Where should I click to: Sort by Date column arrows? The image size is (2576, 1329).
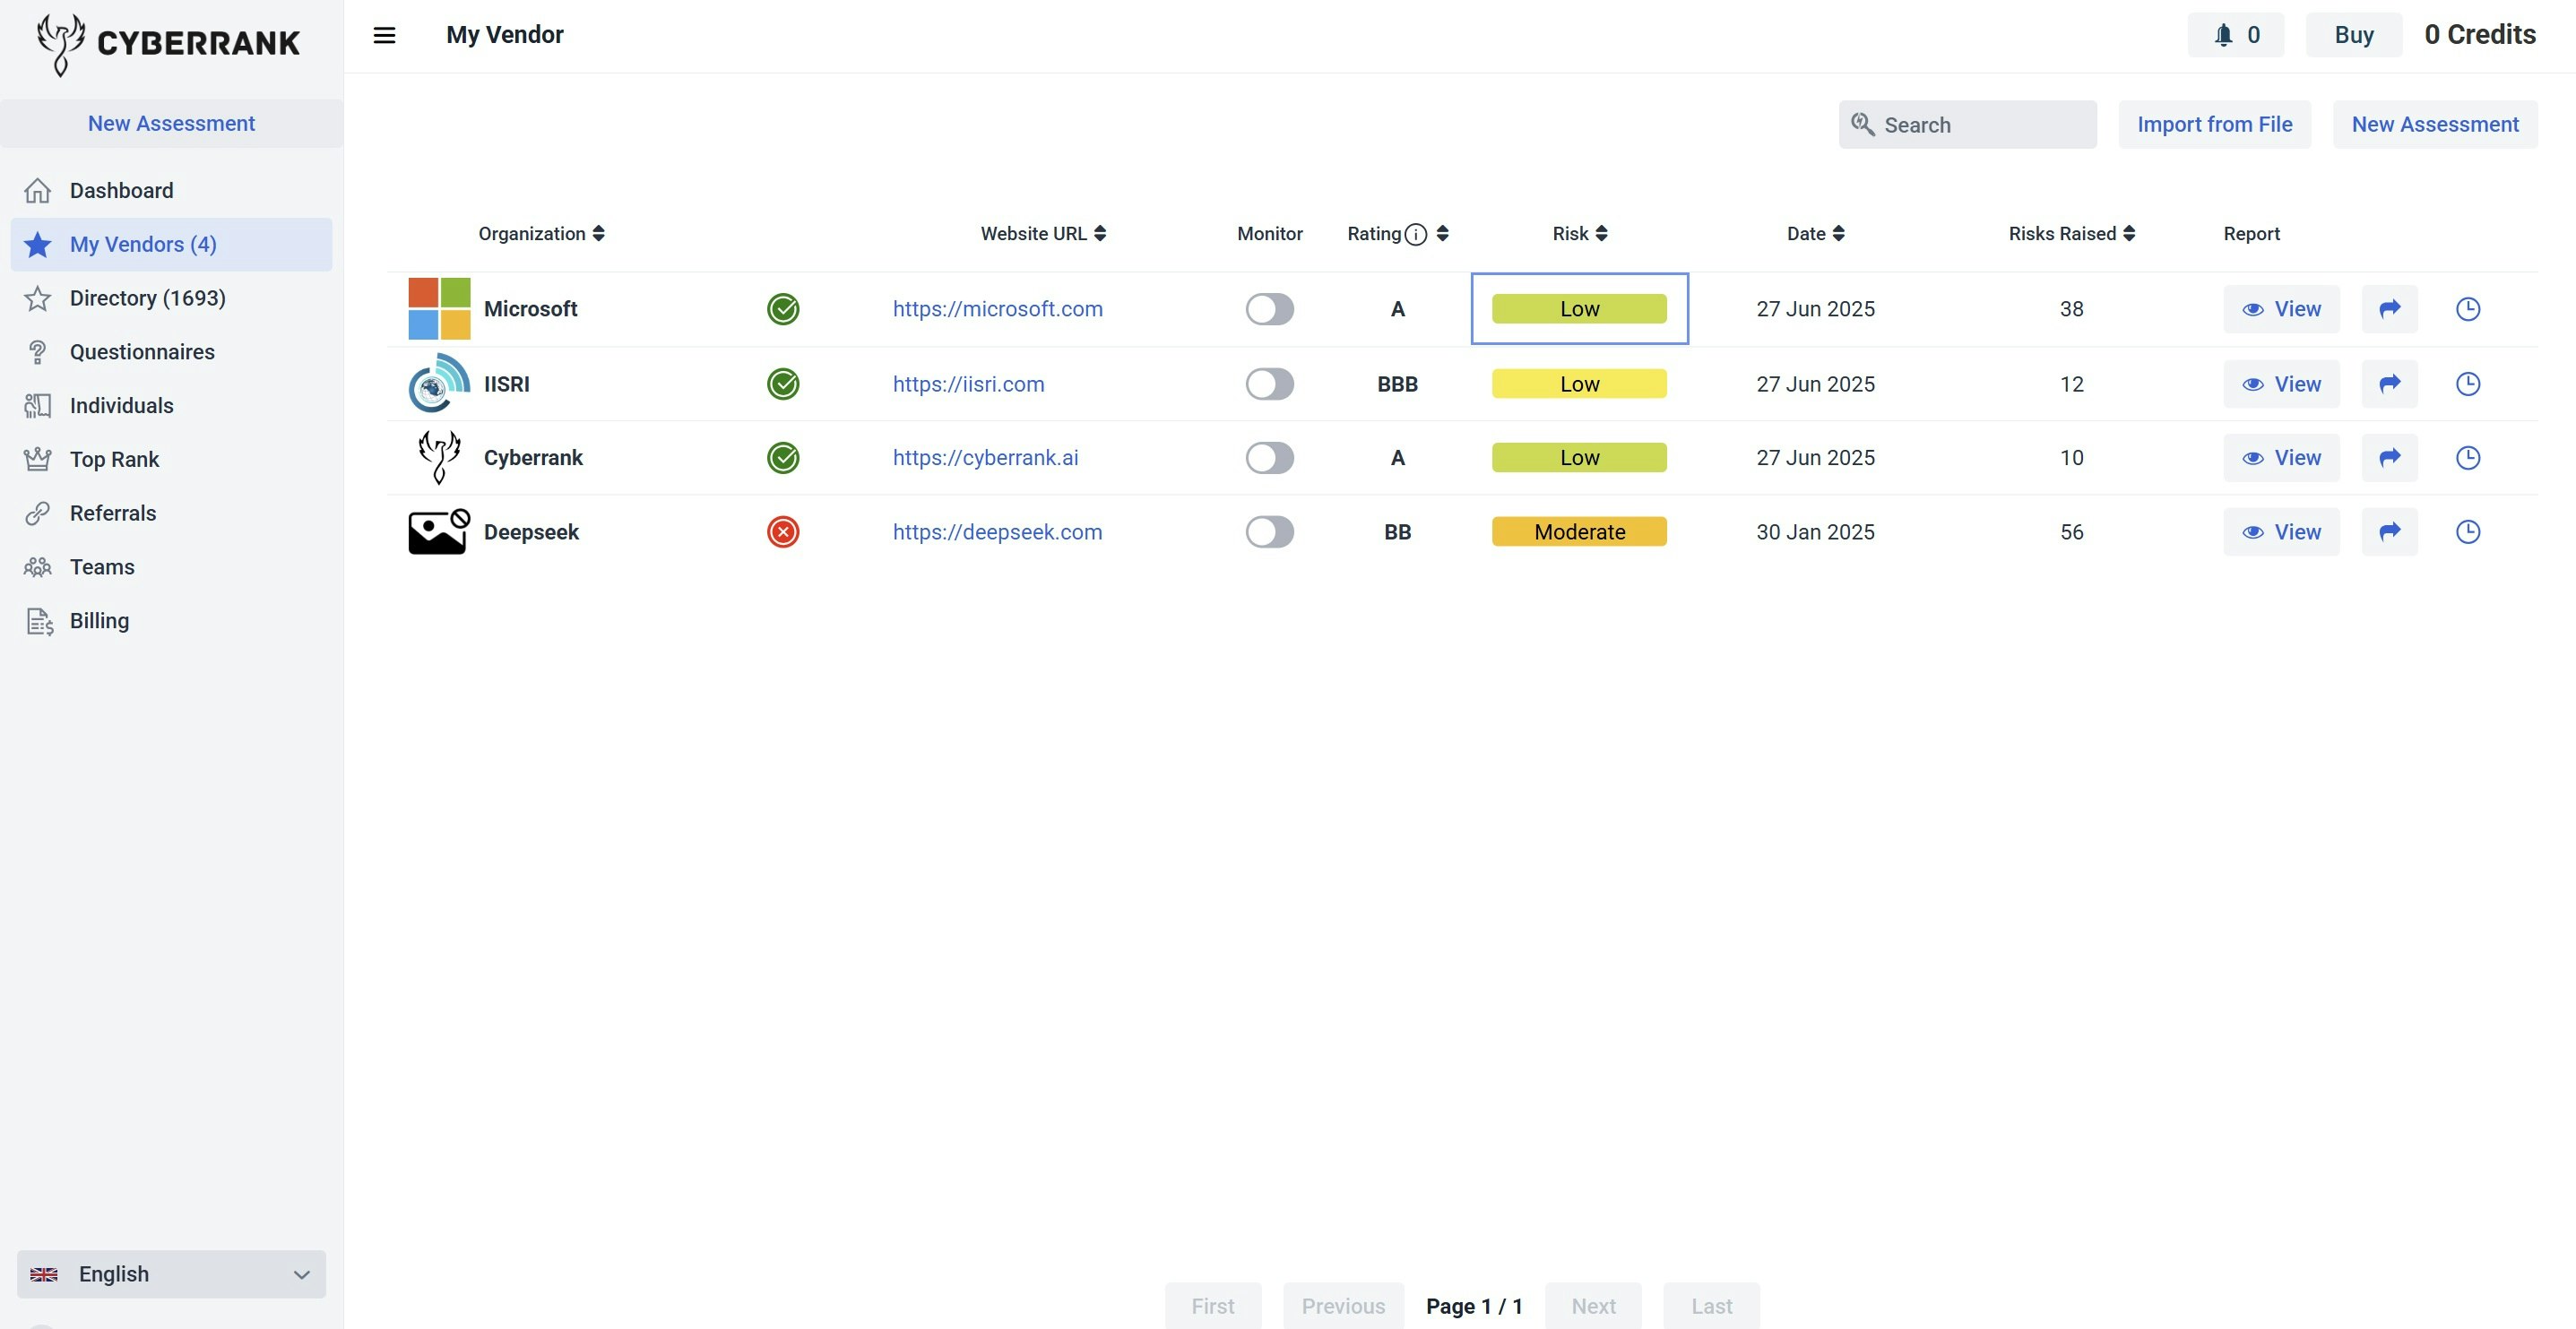(x=1838, y=234)
